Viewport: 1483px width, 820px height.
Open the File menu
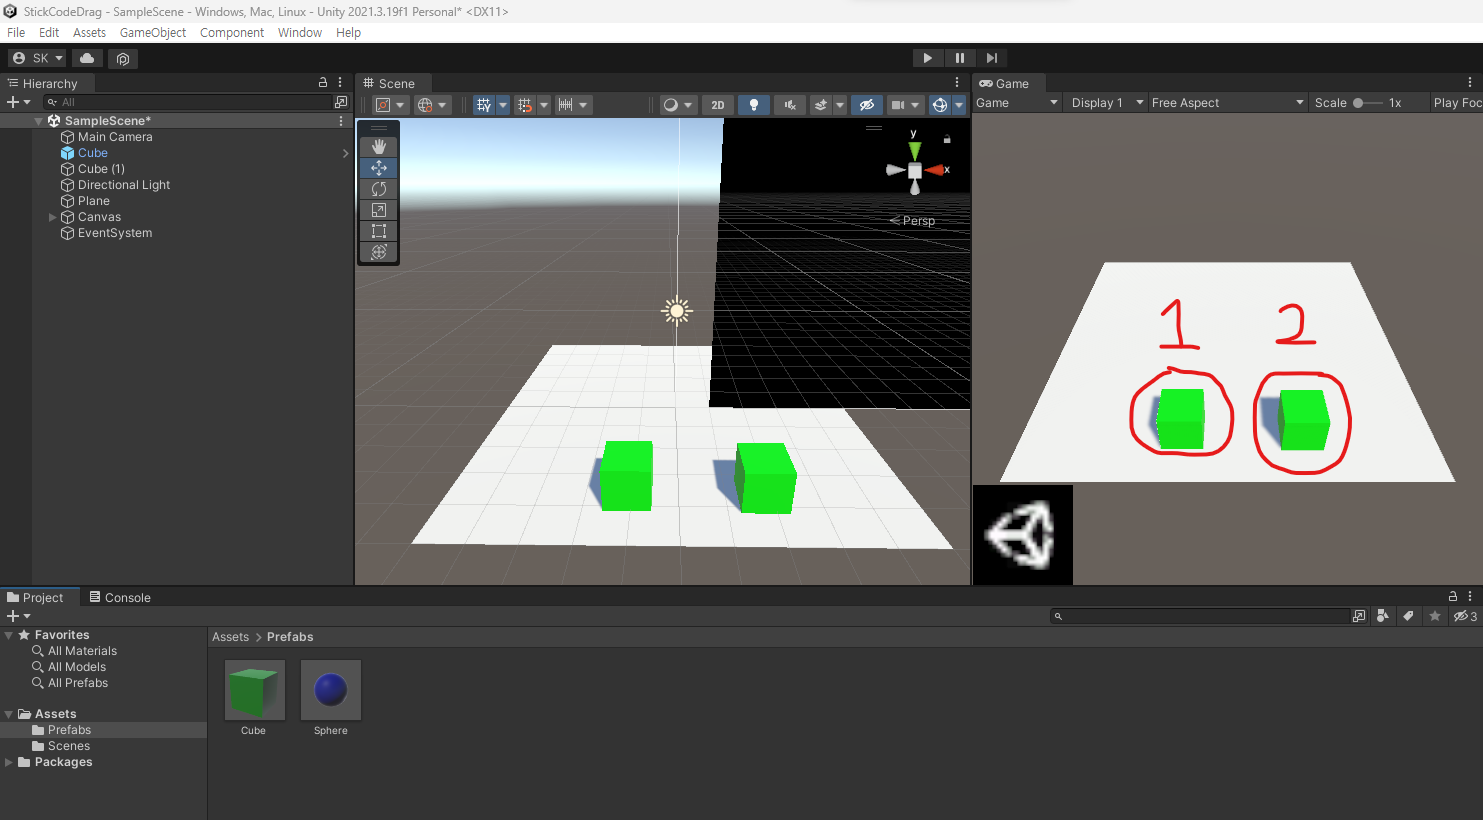[x=16, y=32]
